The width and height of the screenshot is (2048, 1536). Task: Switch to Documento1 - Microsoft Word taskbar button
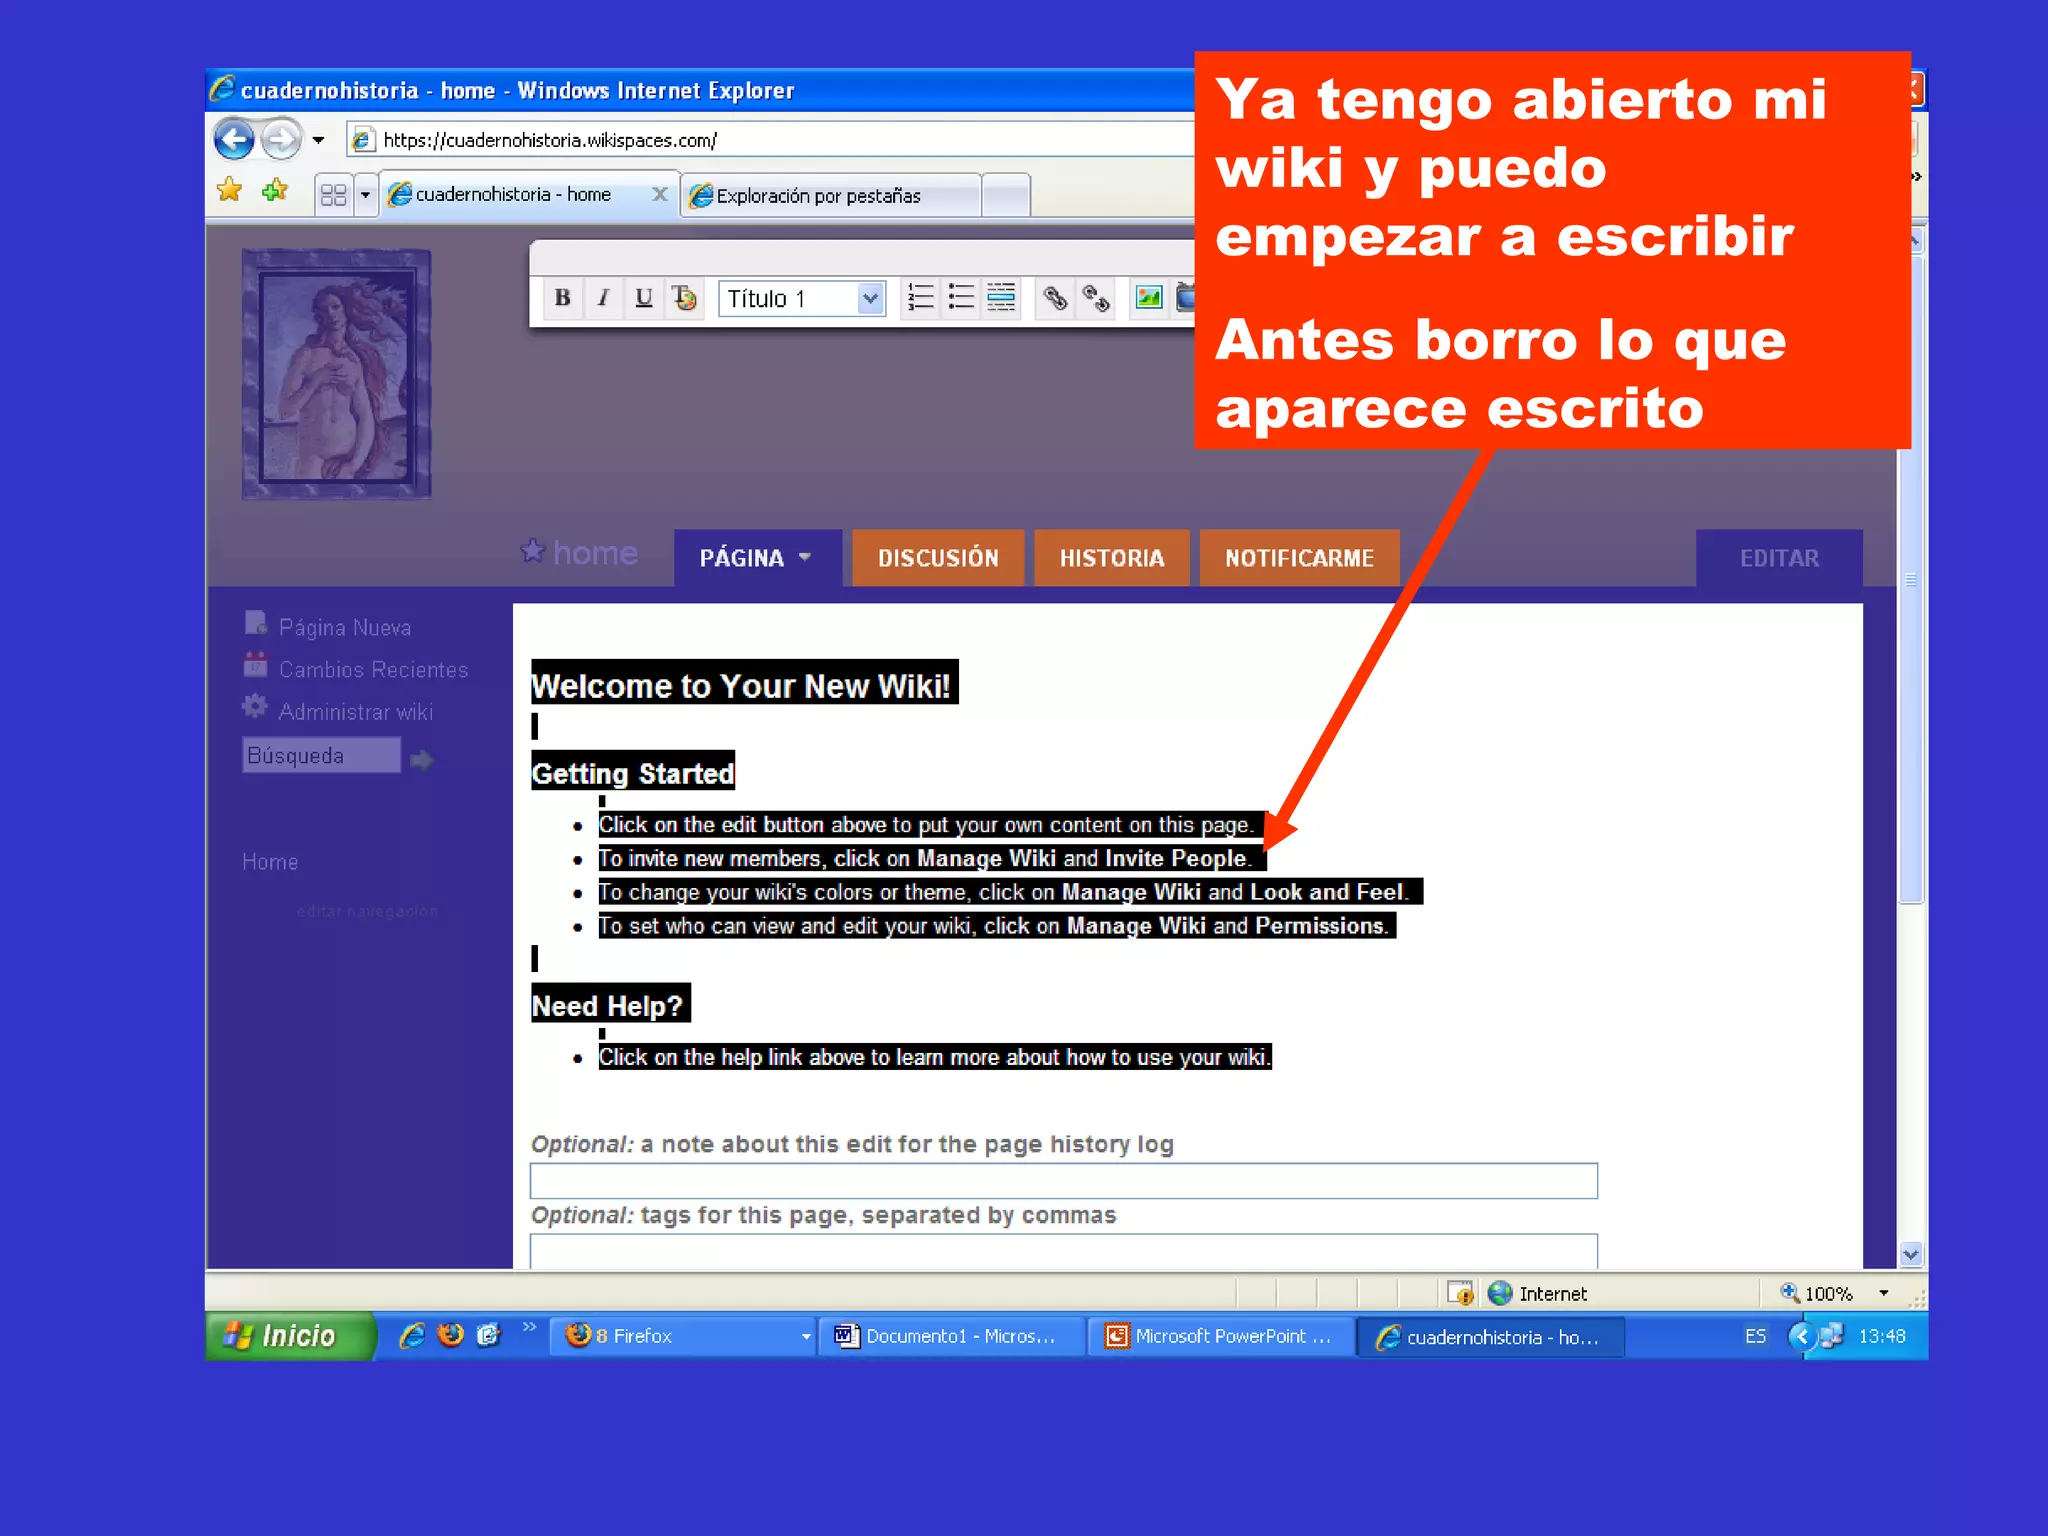point(951,1336)
